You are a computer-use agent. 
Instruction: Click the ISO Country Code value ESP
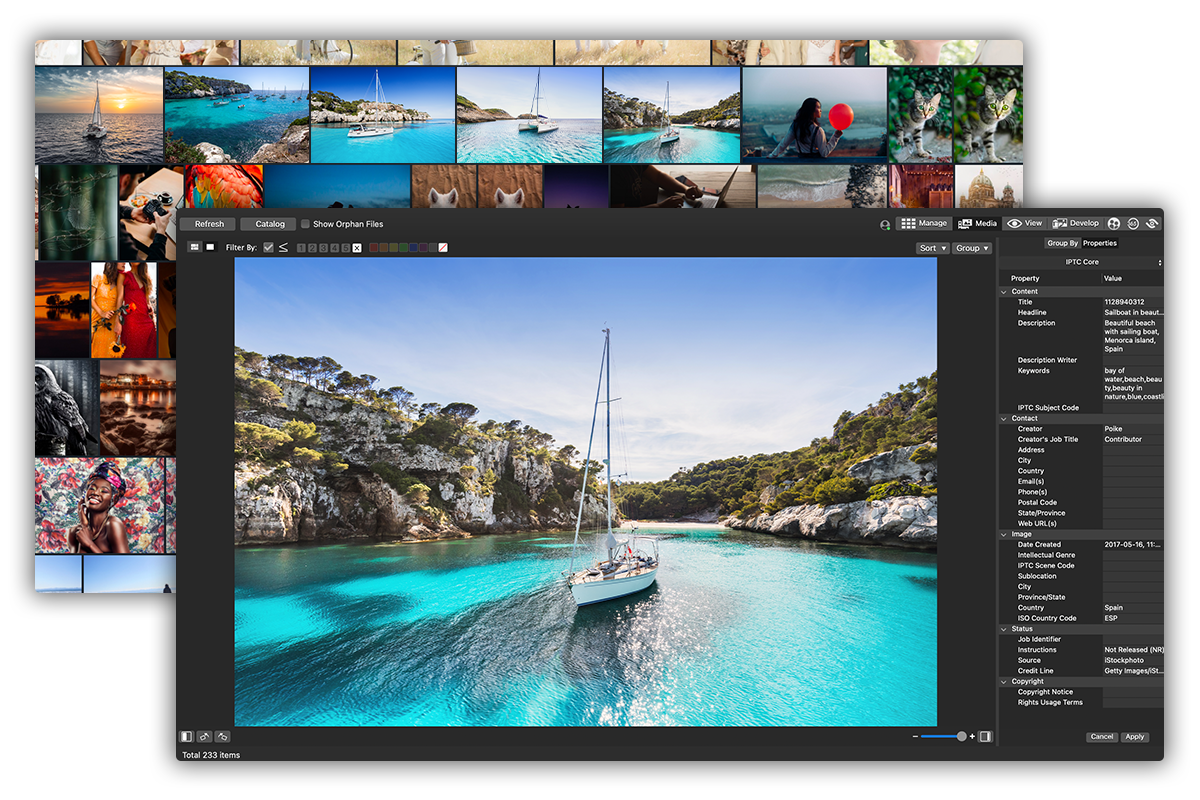click(x=1133, y=618)
